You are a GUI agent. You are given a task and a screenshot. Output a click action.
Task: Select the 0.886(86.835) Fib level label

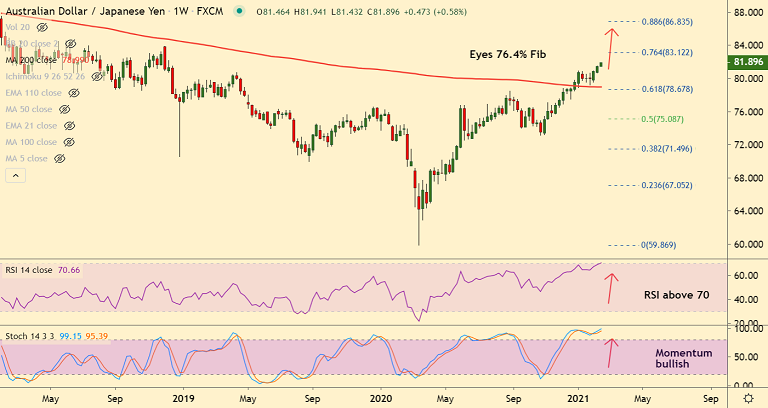tap(667, 22)
